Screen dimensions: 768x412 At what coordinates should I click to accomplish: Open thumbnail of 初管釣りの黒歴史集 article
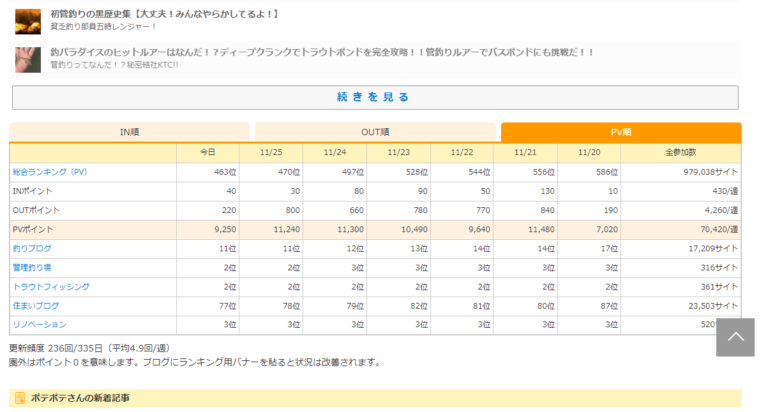28,19
